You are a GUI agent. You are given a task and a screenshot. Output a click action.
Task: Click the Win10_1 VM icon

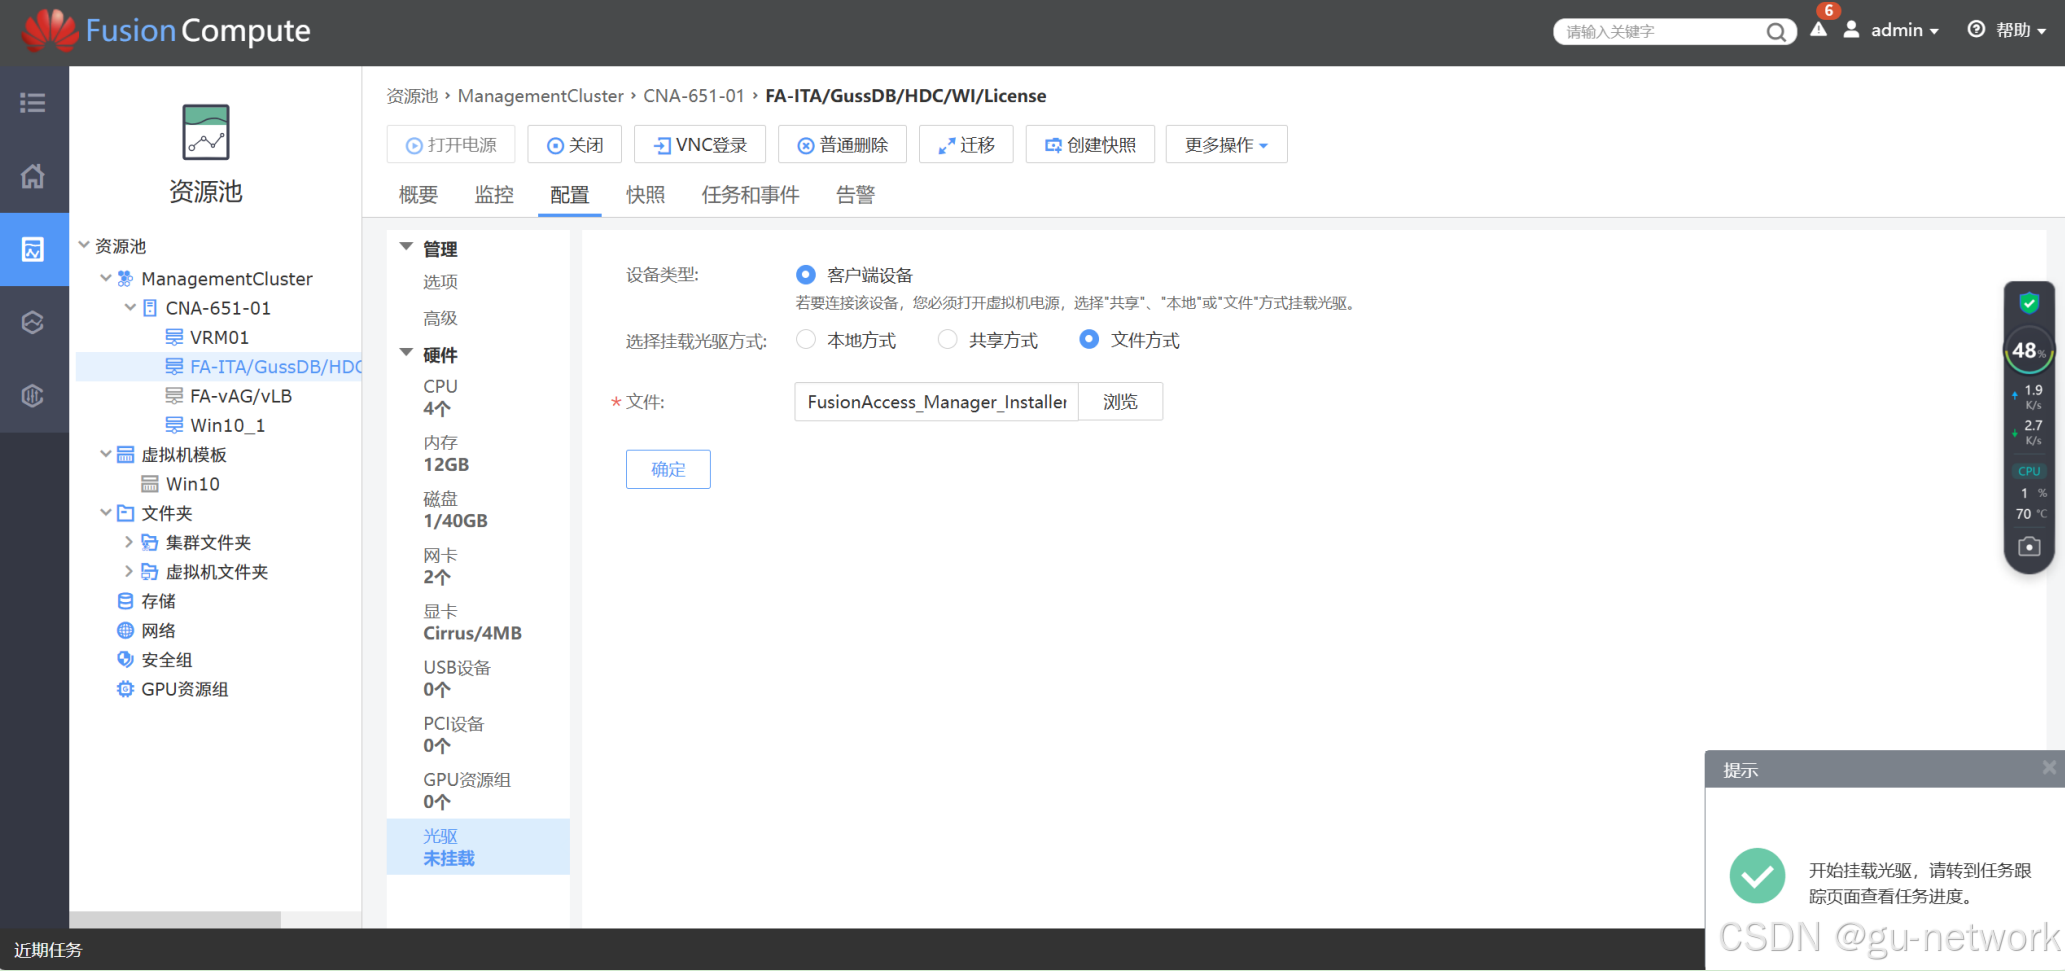click(x=174, y=425)
